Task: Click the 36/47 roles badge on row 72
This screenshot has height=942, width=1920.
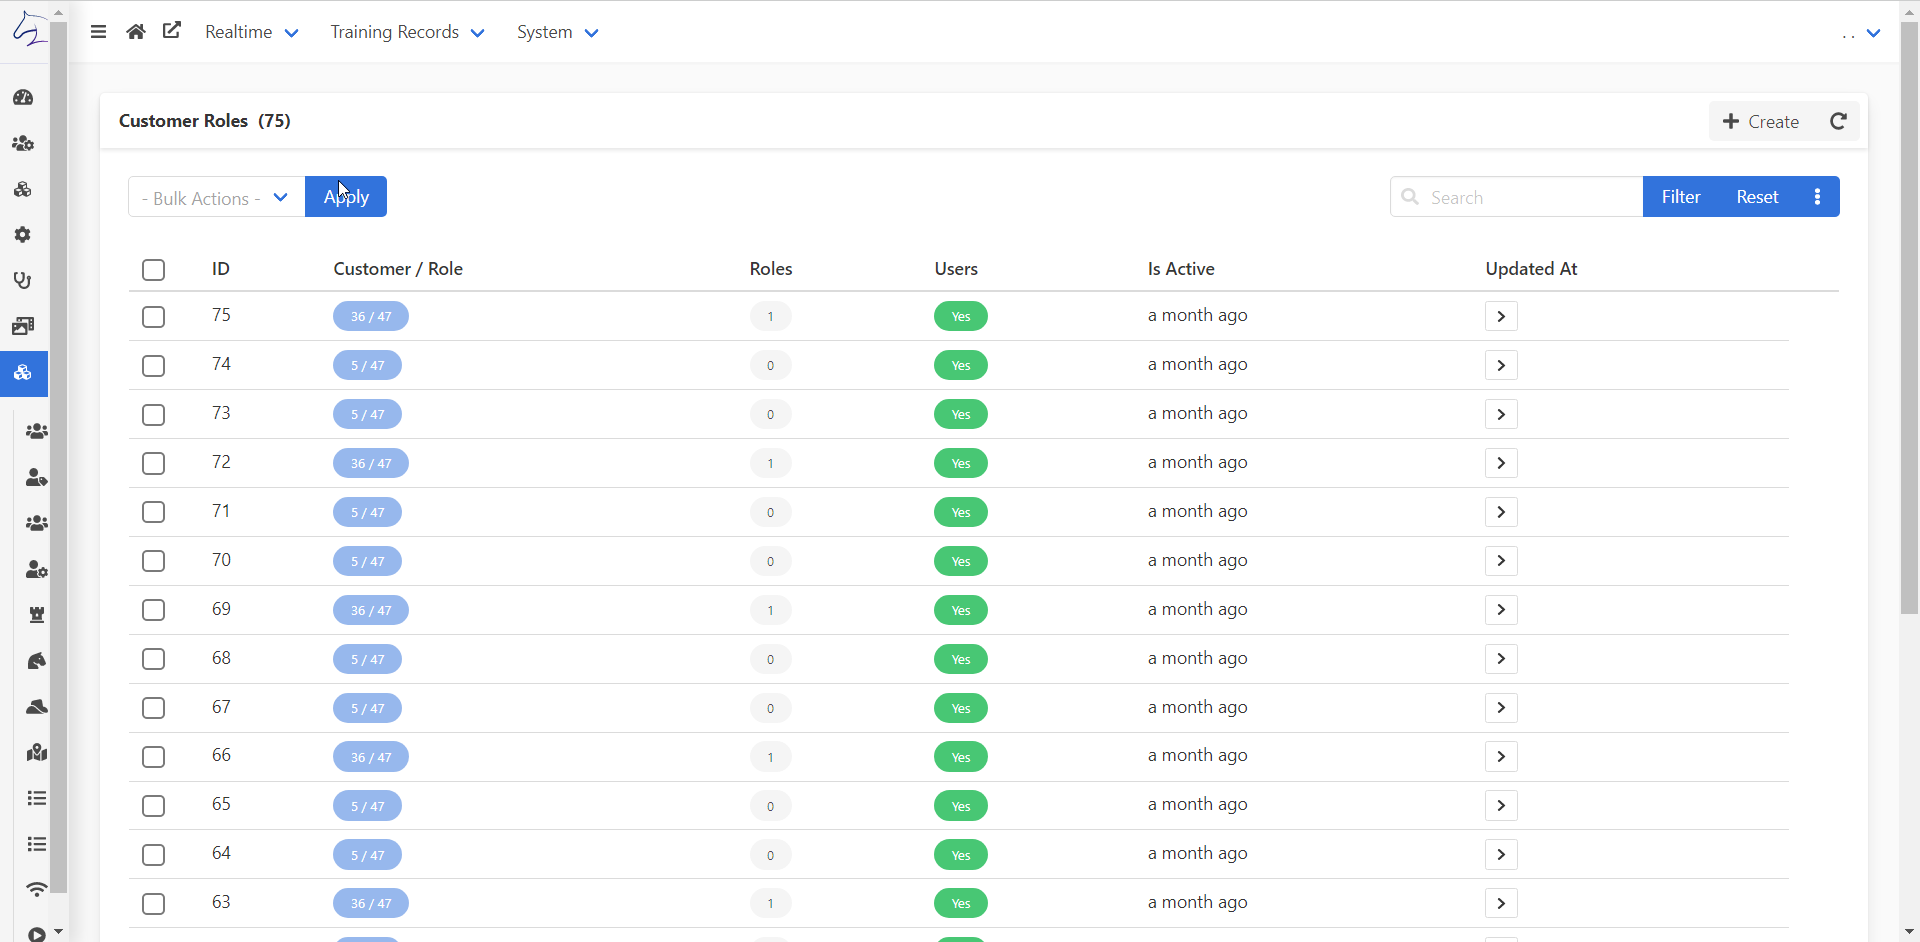Action: (x=370, y=462)
